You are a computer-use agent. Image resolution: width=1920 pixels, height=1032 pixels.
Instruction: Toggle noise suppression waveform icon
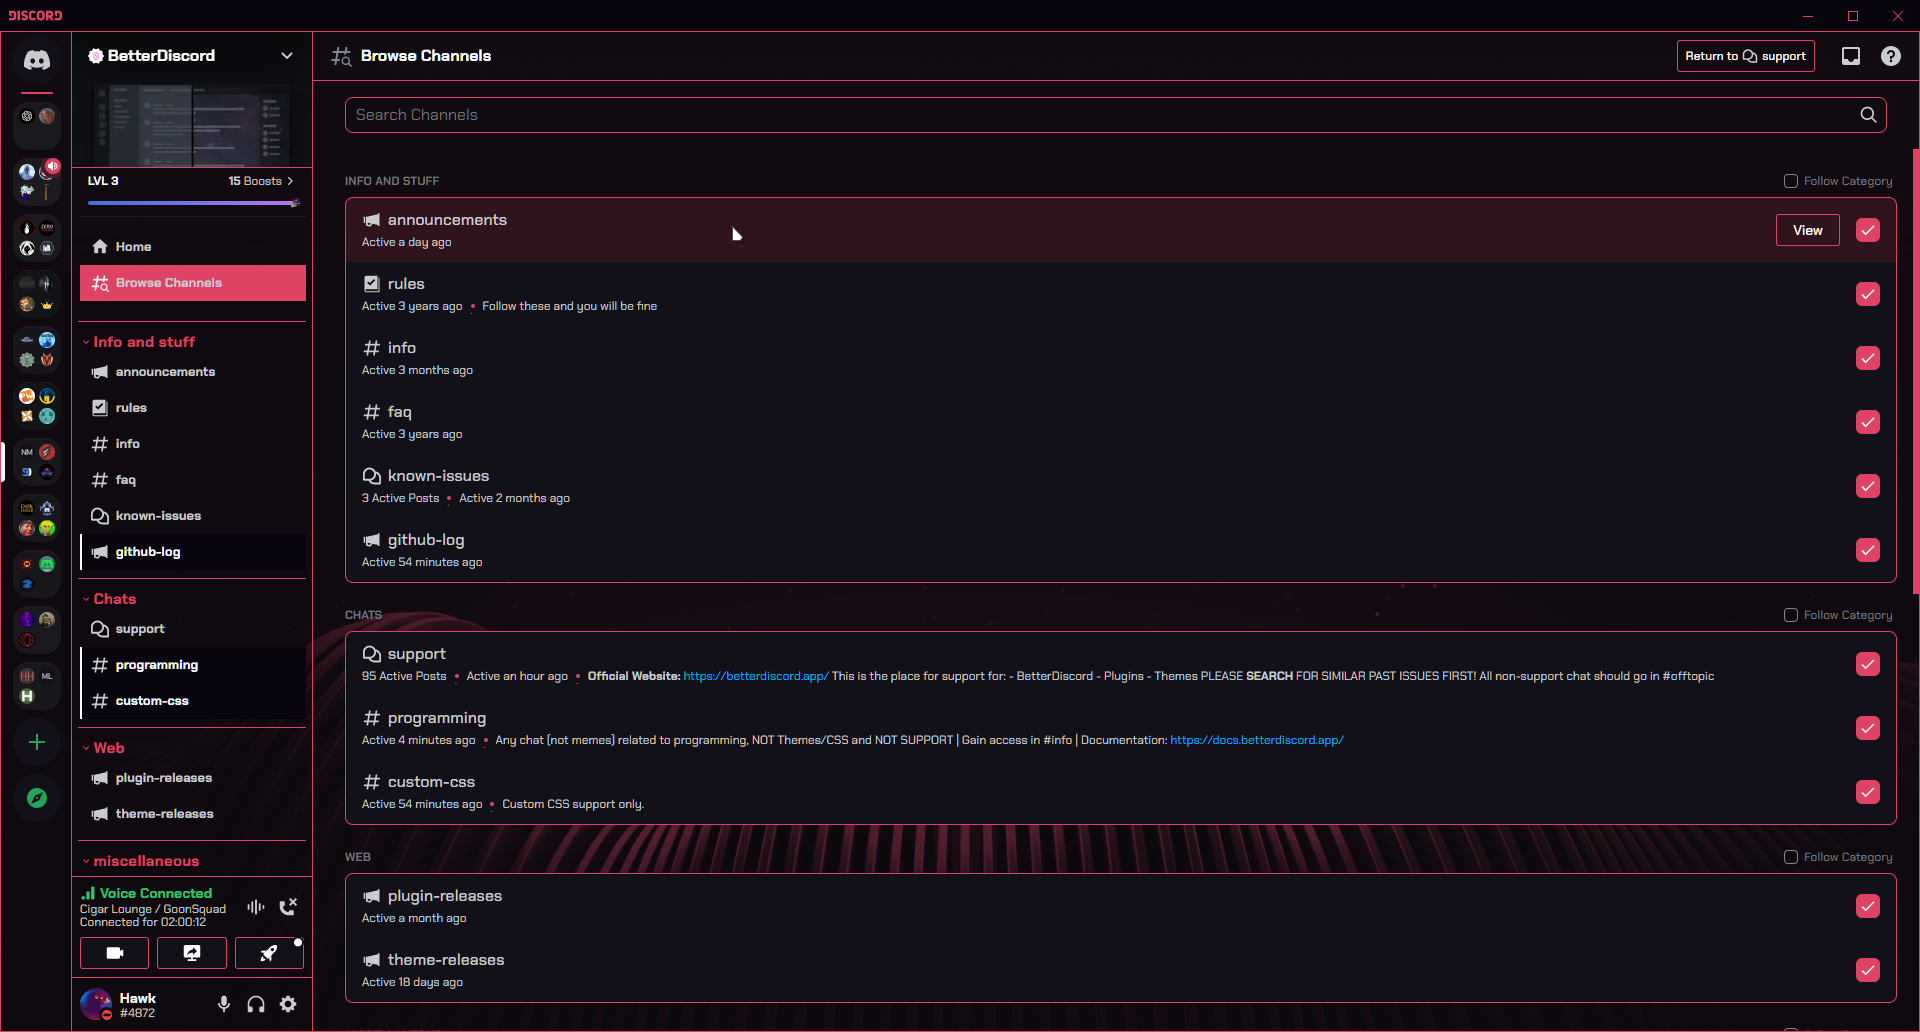coord(256,907)
